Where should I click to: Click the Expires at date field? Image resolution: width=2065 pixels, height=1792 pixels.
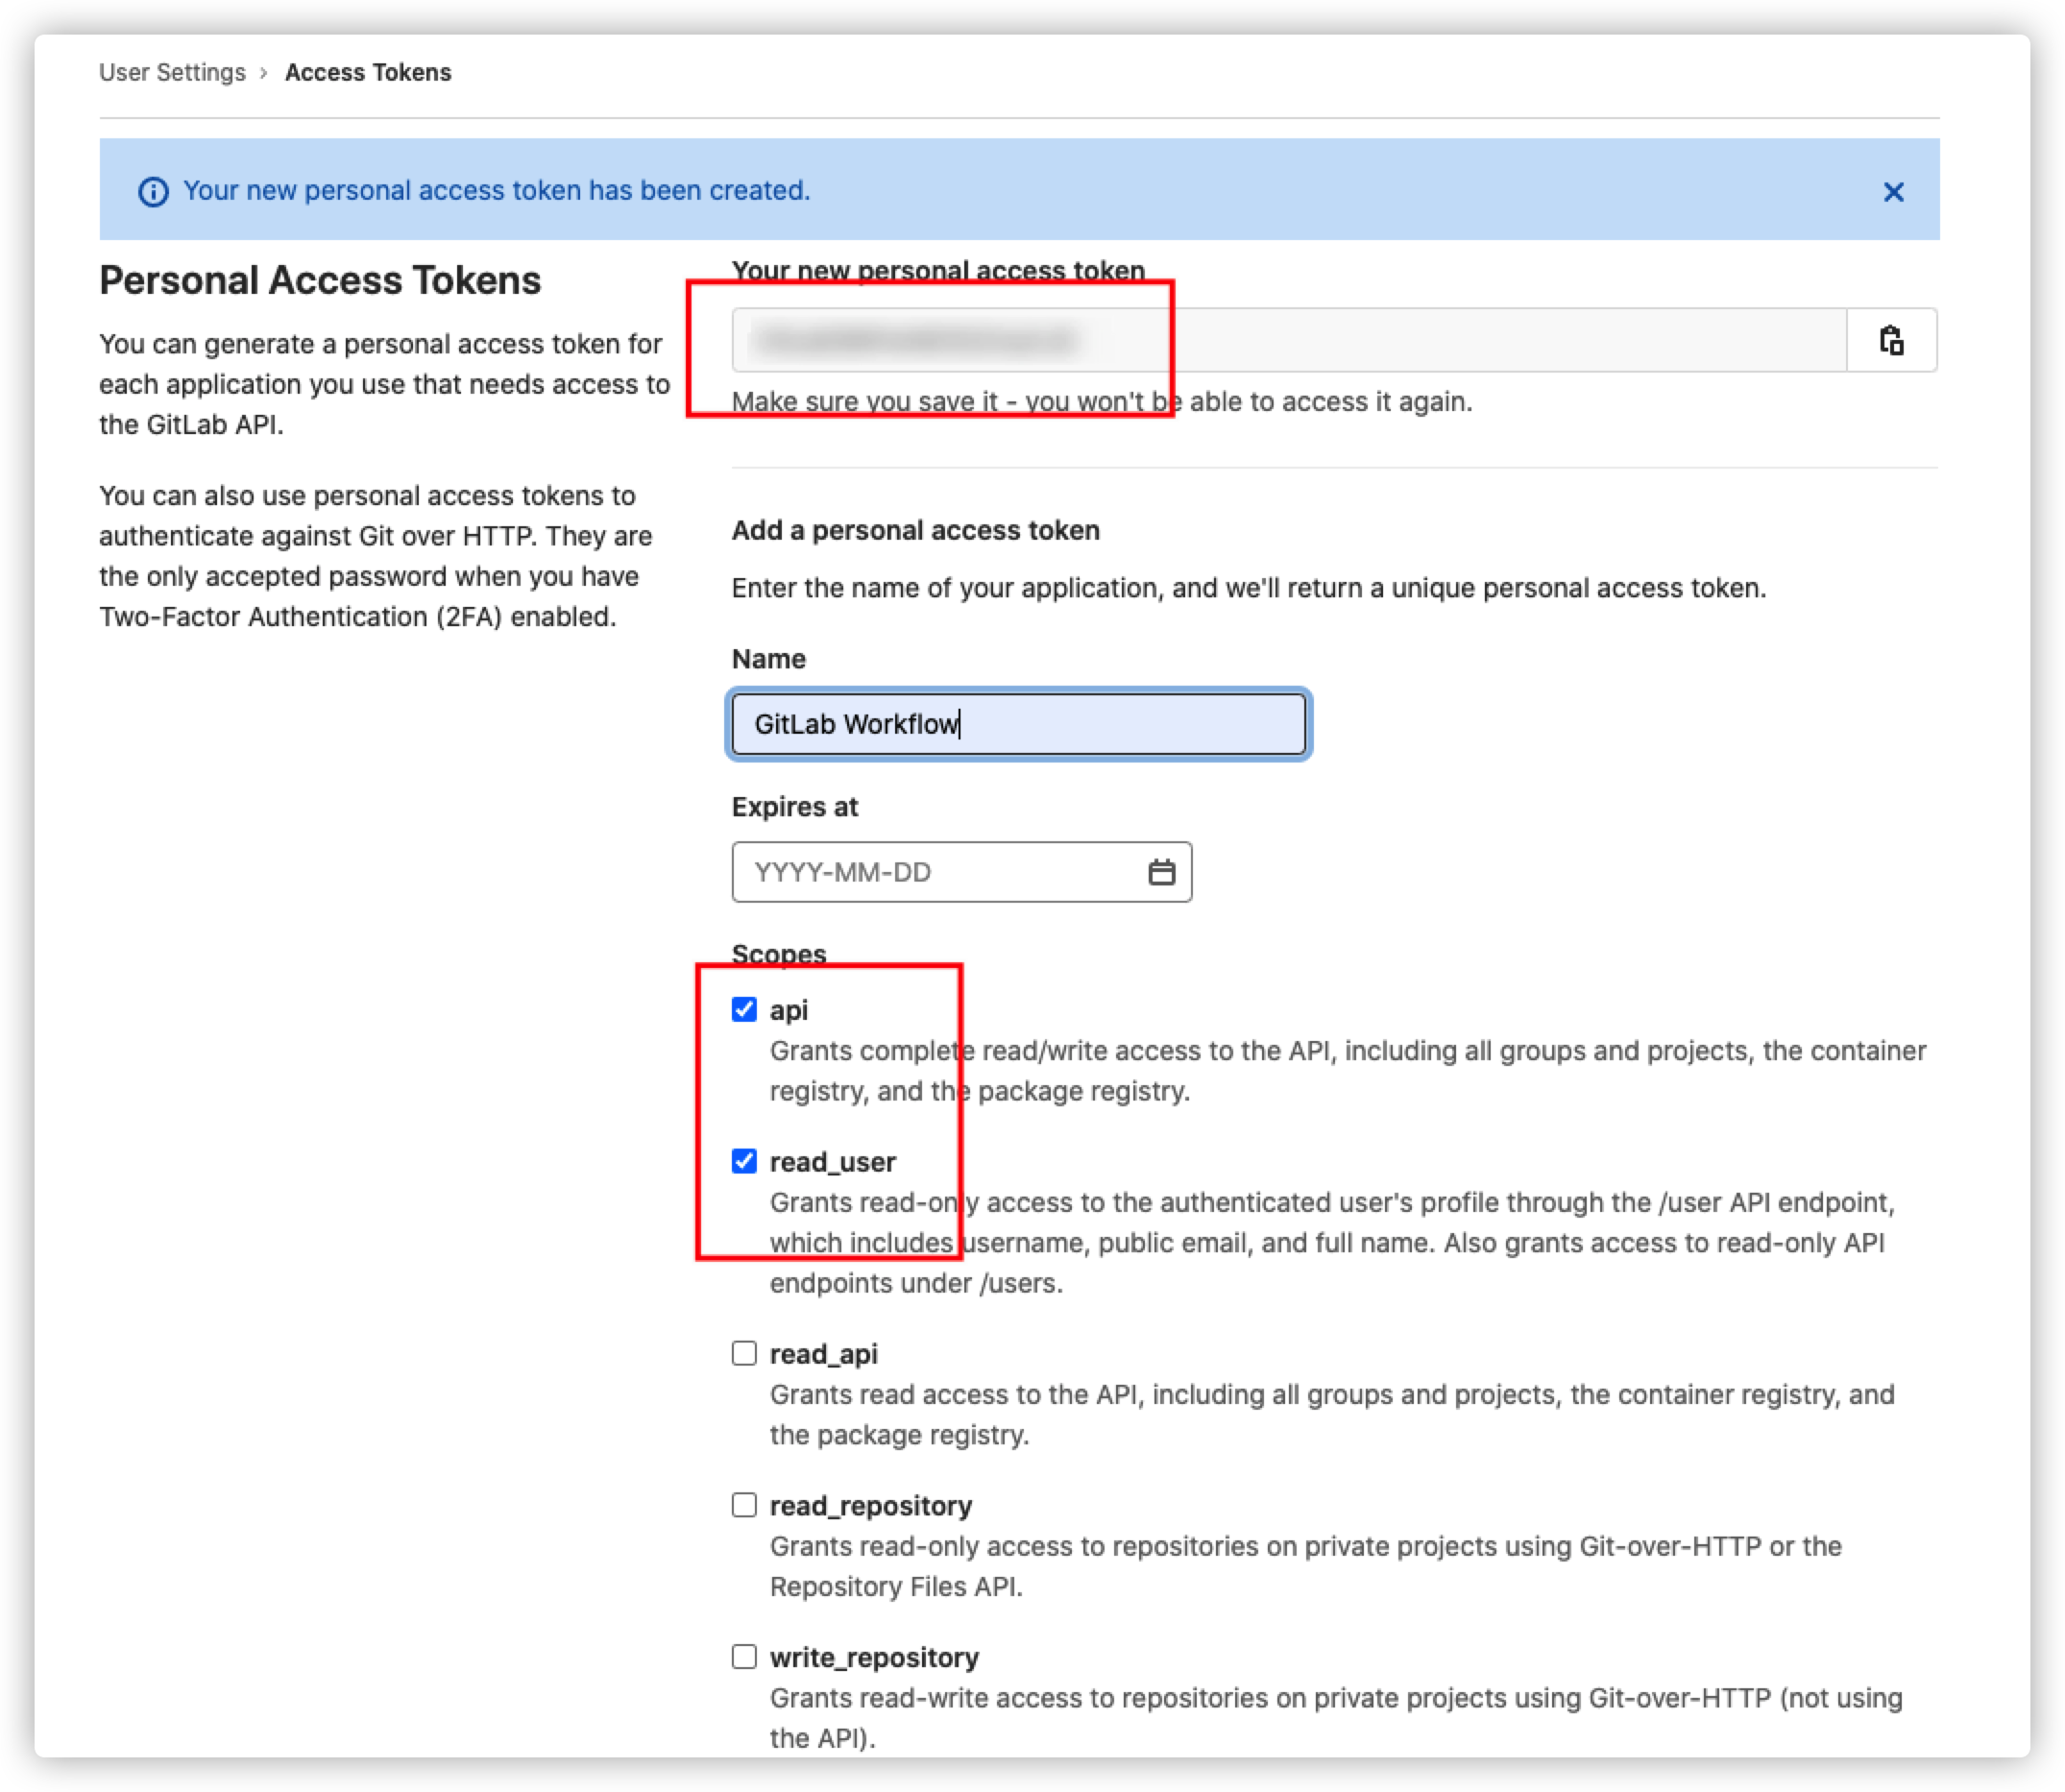[961, 872]
